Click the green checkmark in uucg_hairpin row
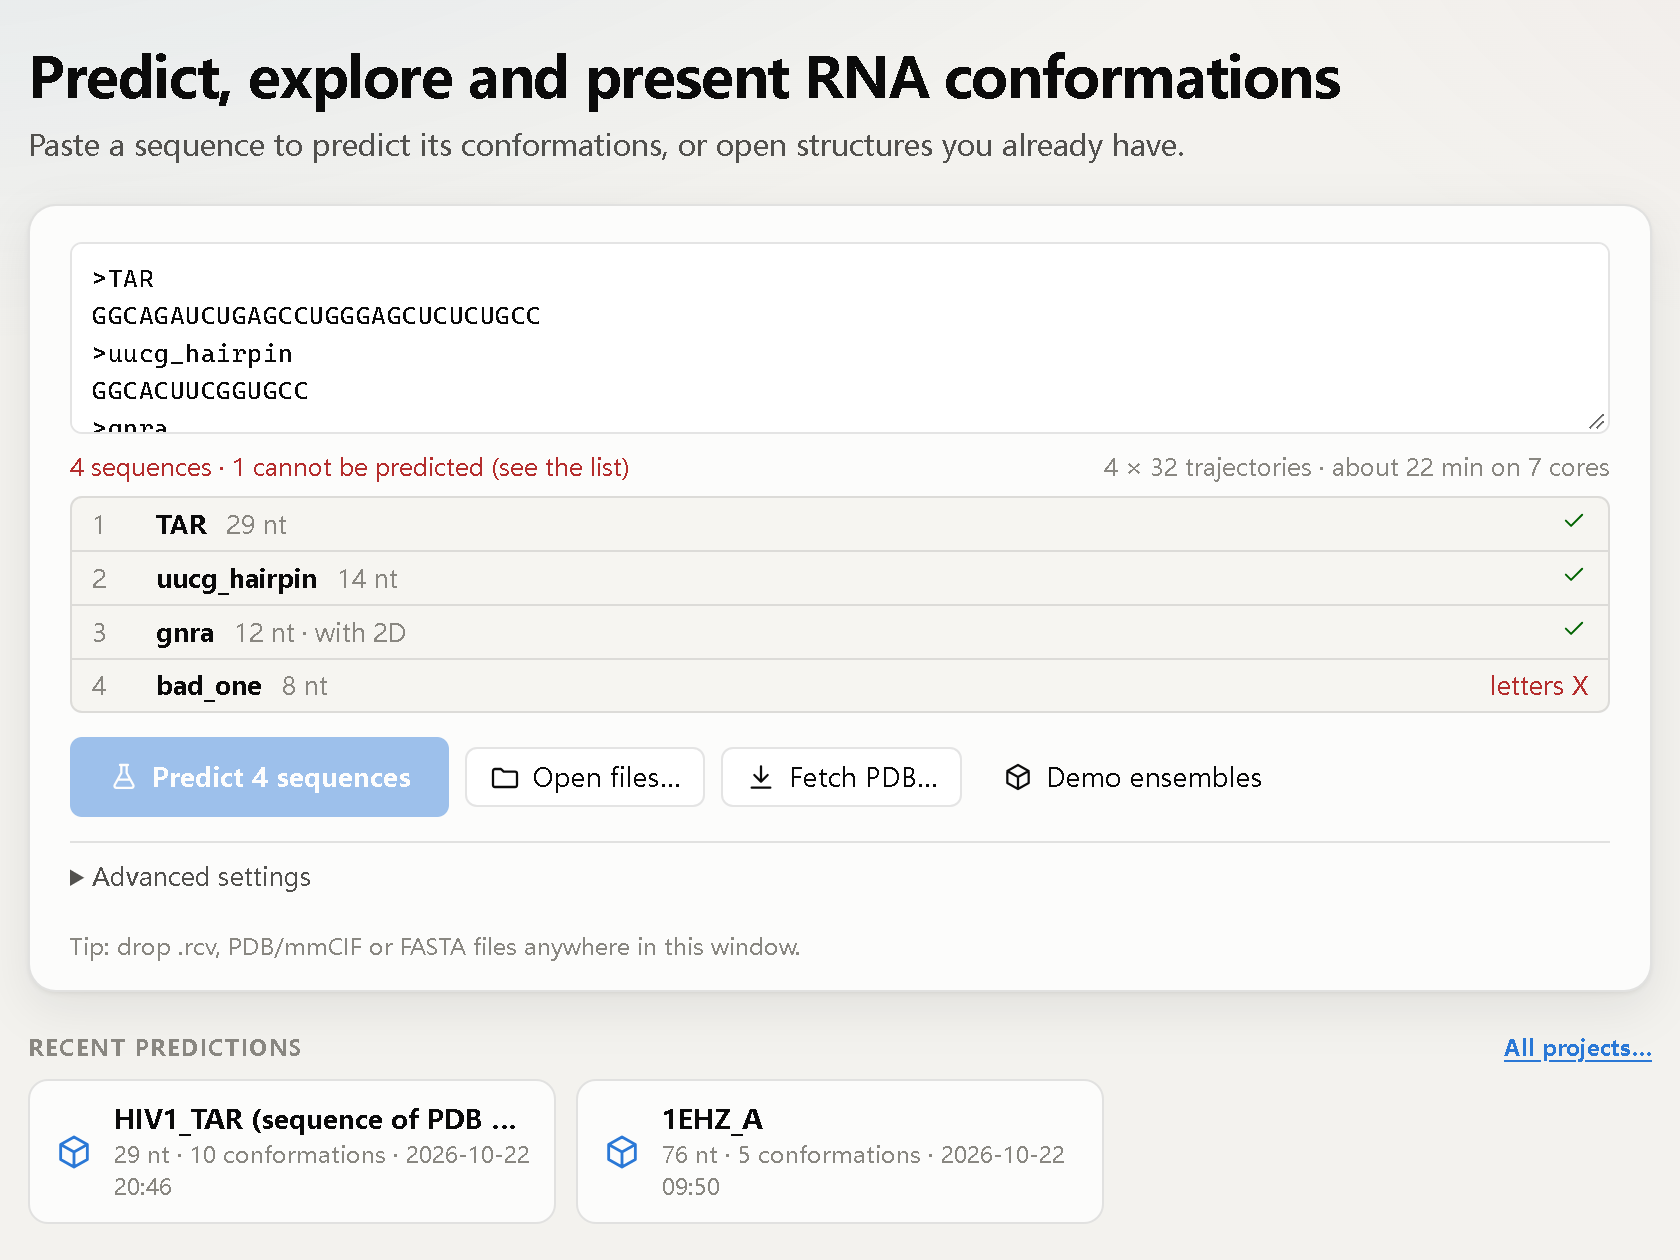 point(1574,575)
